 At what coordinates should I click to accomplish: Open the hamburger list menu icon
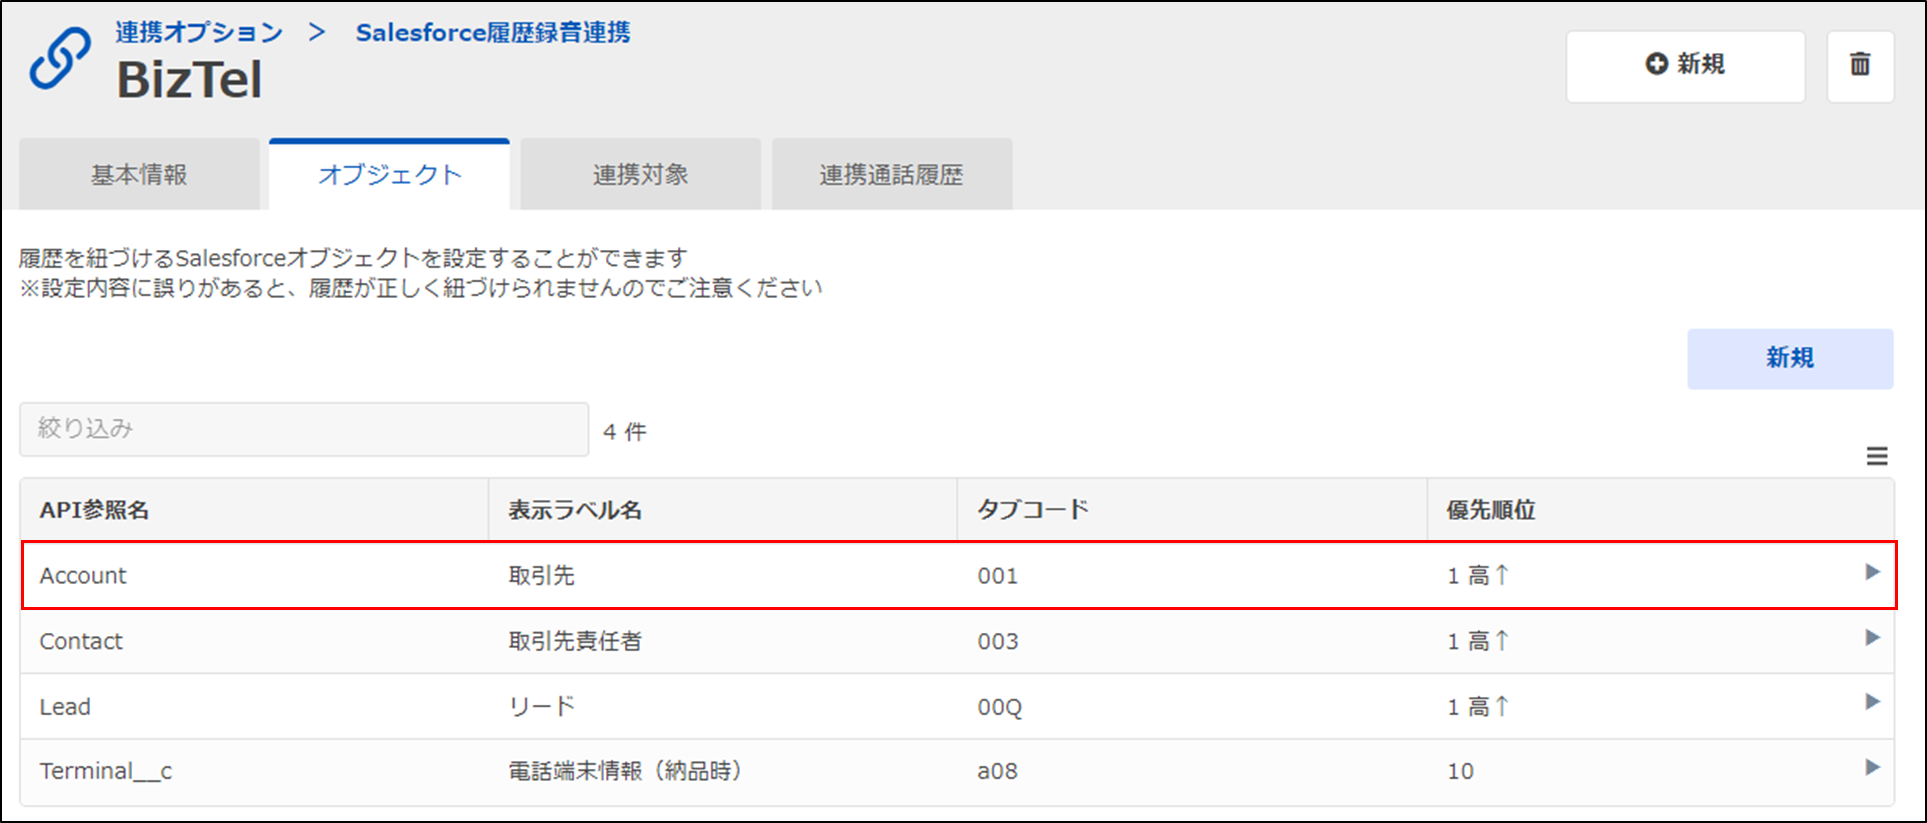(x=1877, y=456)
